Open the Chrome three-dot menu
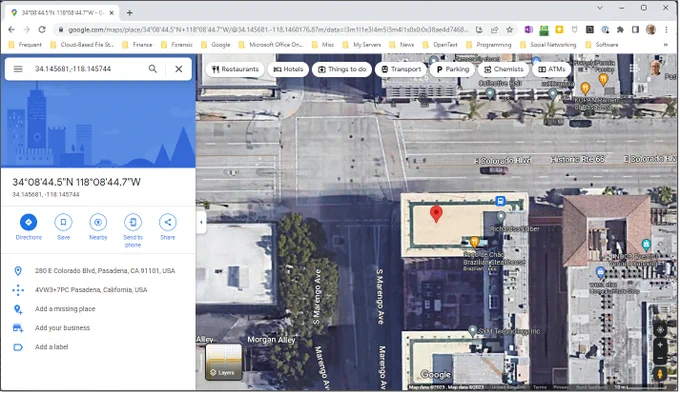Image resolution: width=680 pixels, height=394 pixels. pos(666,29)
